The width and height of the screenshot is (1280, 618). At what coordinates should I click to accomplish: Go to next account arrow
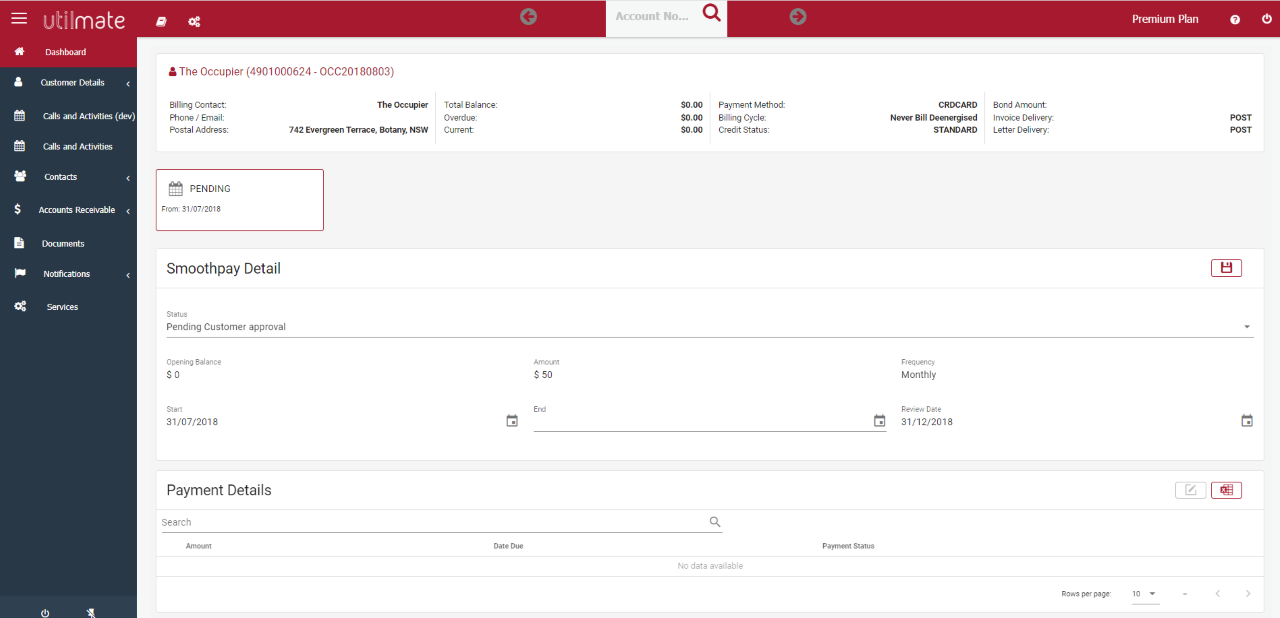click(797, 16)
